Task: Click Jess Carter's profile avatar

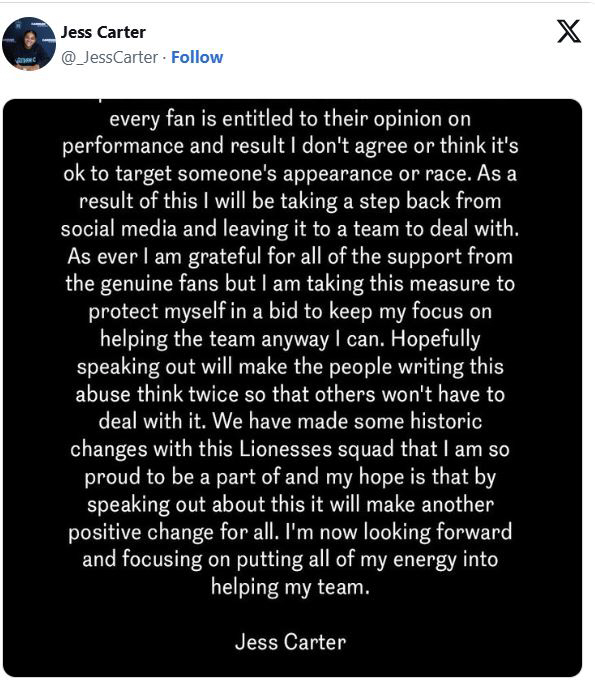Action: tap(29, 43)
